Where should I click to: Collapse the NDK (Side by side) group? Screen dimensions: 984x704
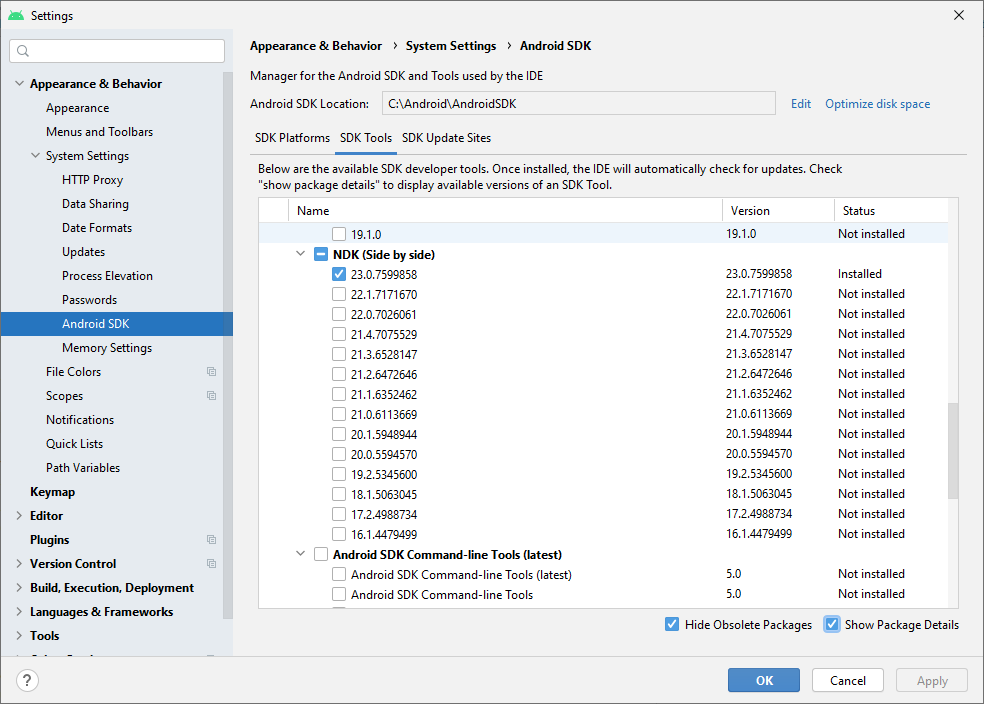(x=301, y=254)
